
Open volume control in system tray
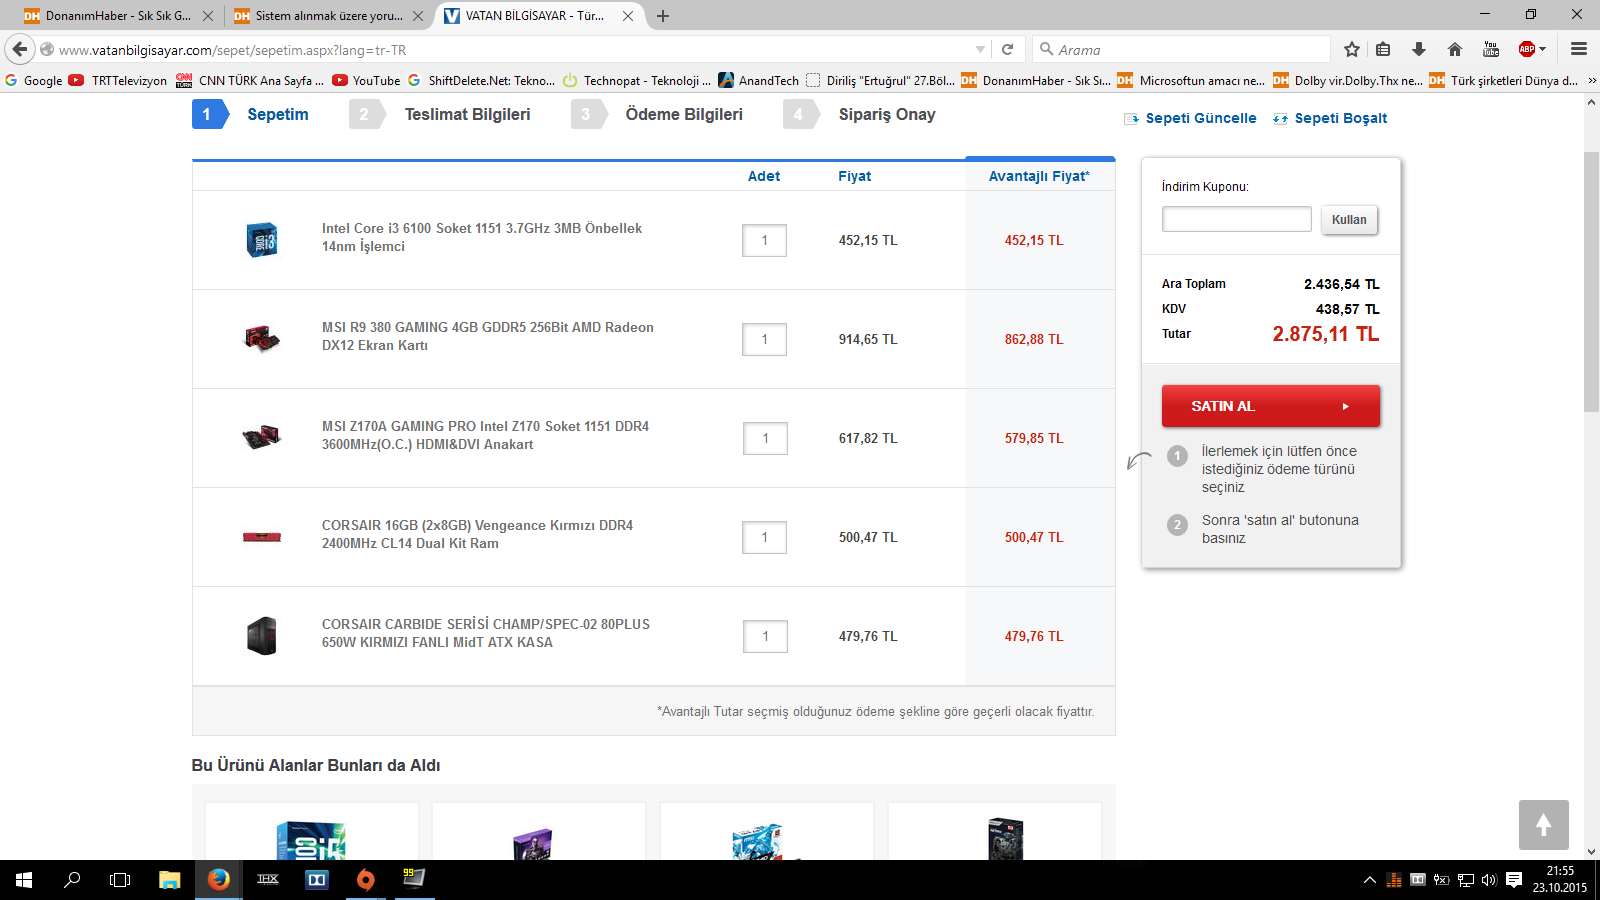pos(1489,880)
